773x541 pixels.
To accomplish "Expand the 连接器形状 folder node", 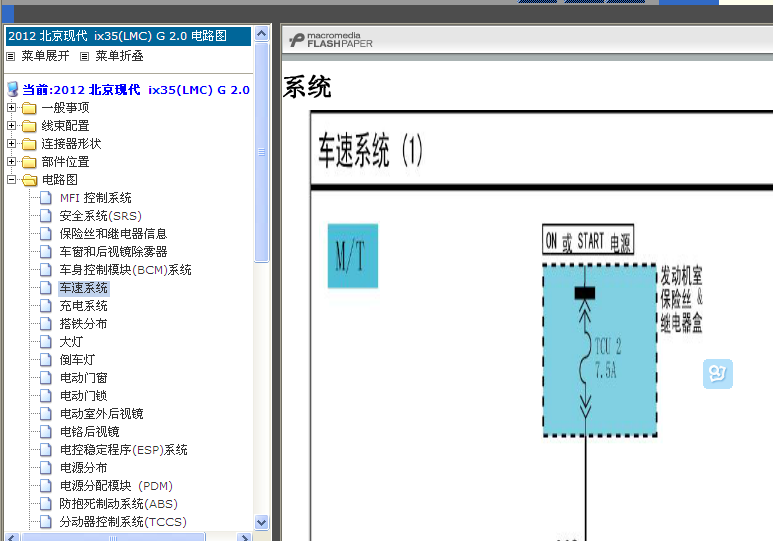I will 11,144.
